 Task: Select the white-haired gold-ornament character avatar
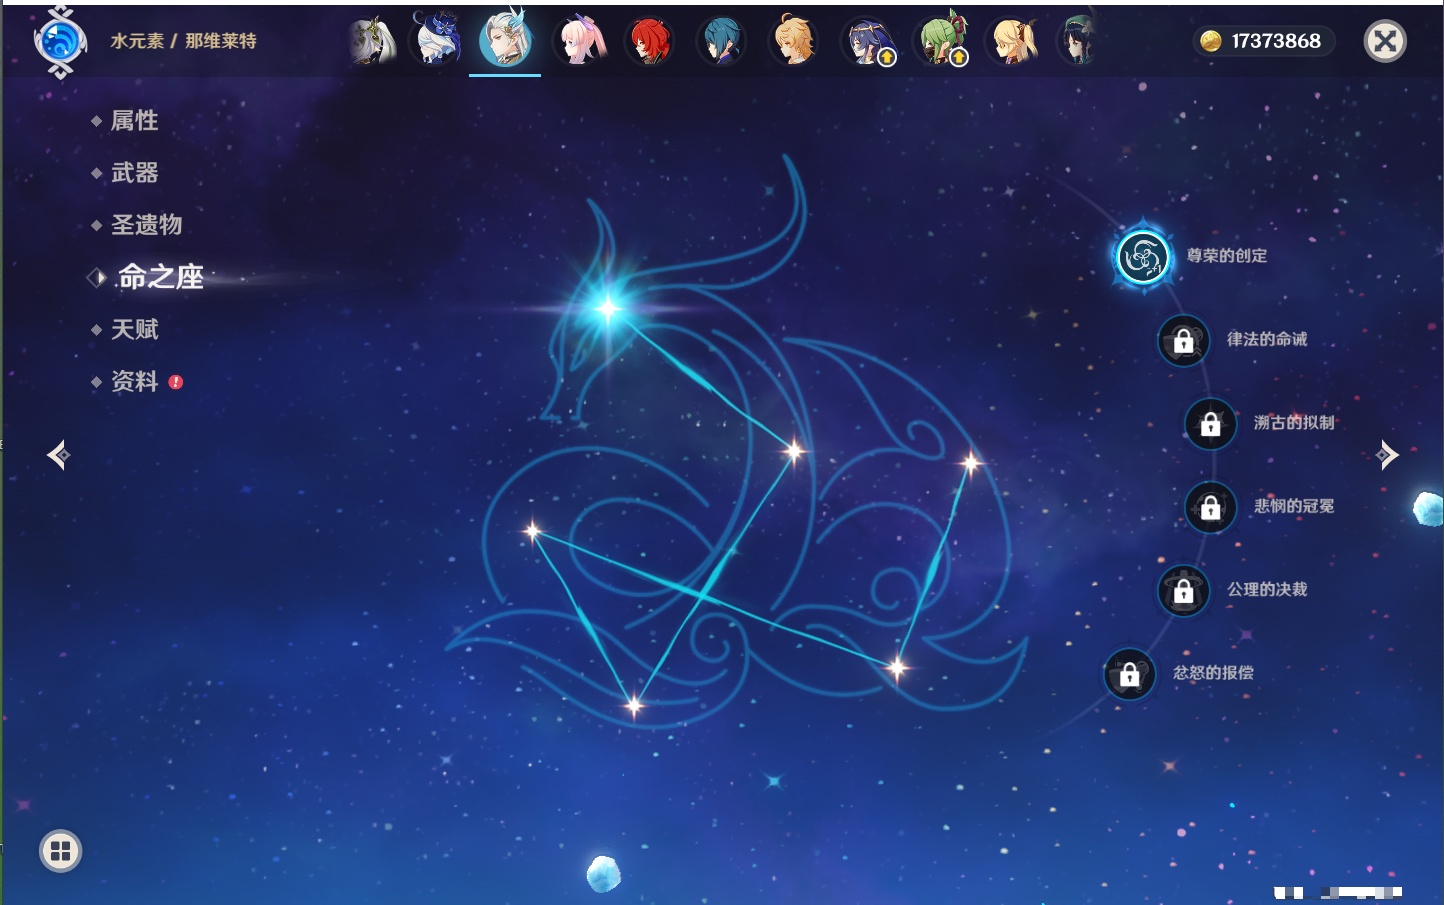click(x=373, y=41)
